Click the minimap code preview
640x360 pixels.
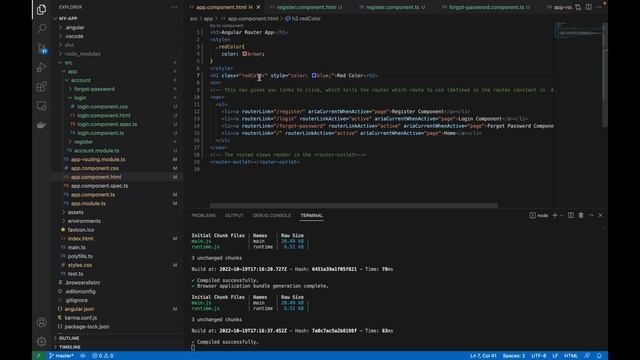[x=578, y=32]
